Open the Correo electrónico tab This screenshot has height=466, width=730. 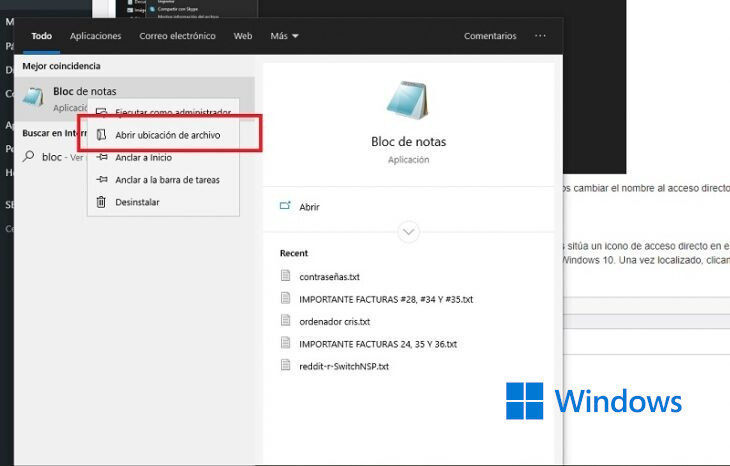click(x=177, y=36)
